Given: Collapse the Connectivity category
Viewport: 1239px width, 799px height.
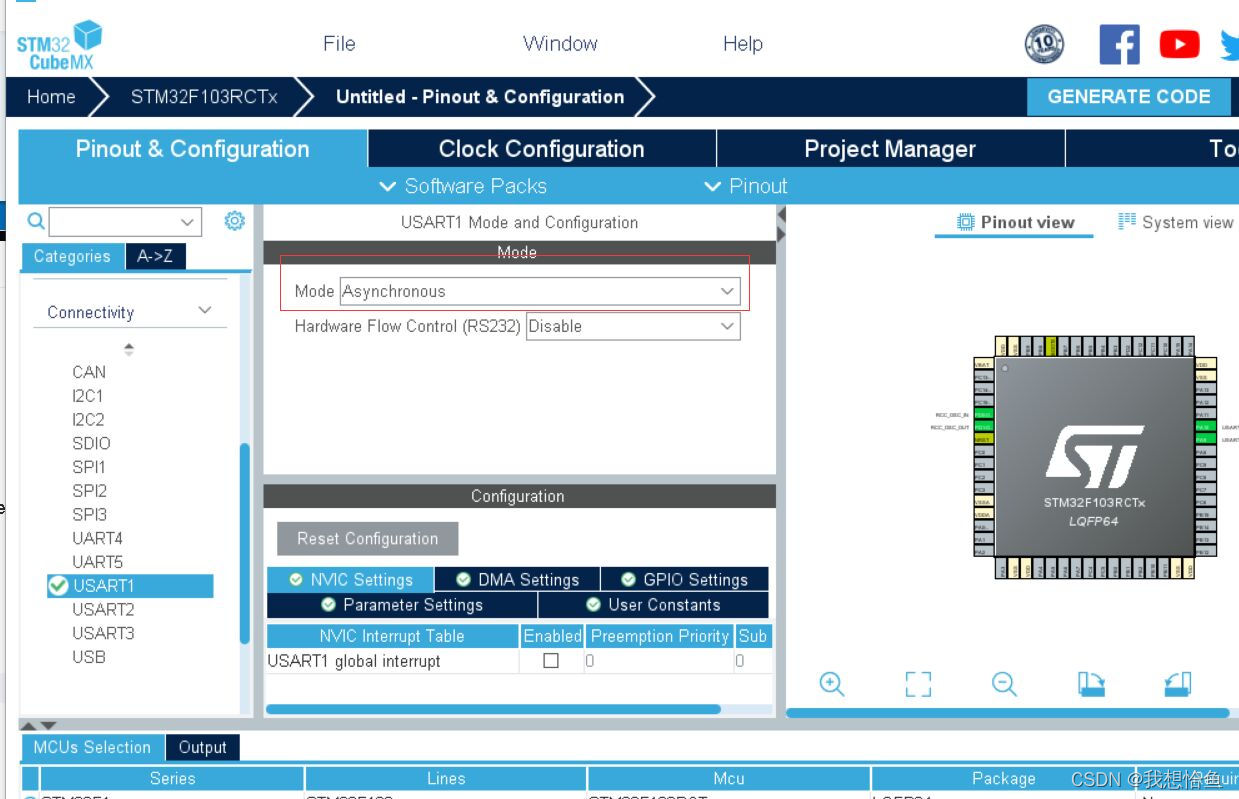Looking at the screenshot, I should pyautogui.click(x=204, y=311).
